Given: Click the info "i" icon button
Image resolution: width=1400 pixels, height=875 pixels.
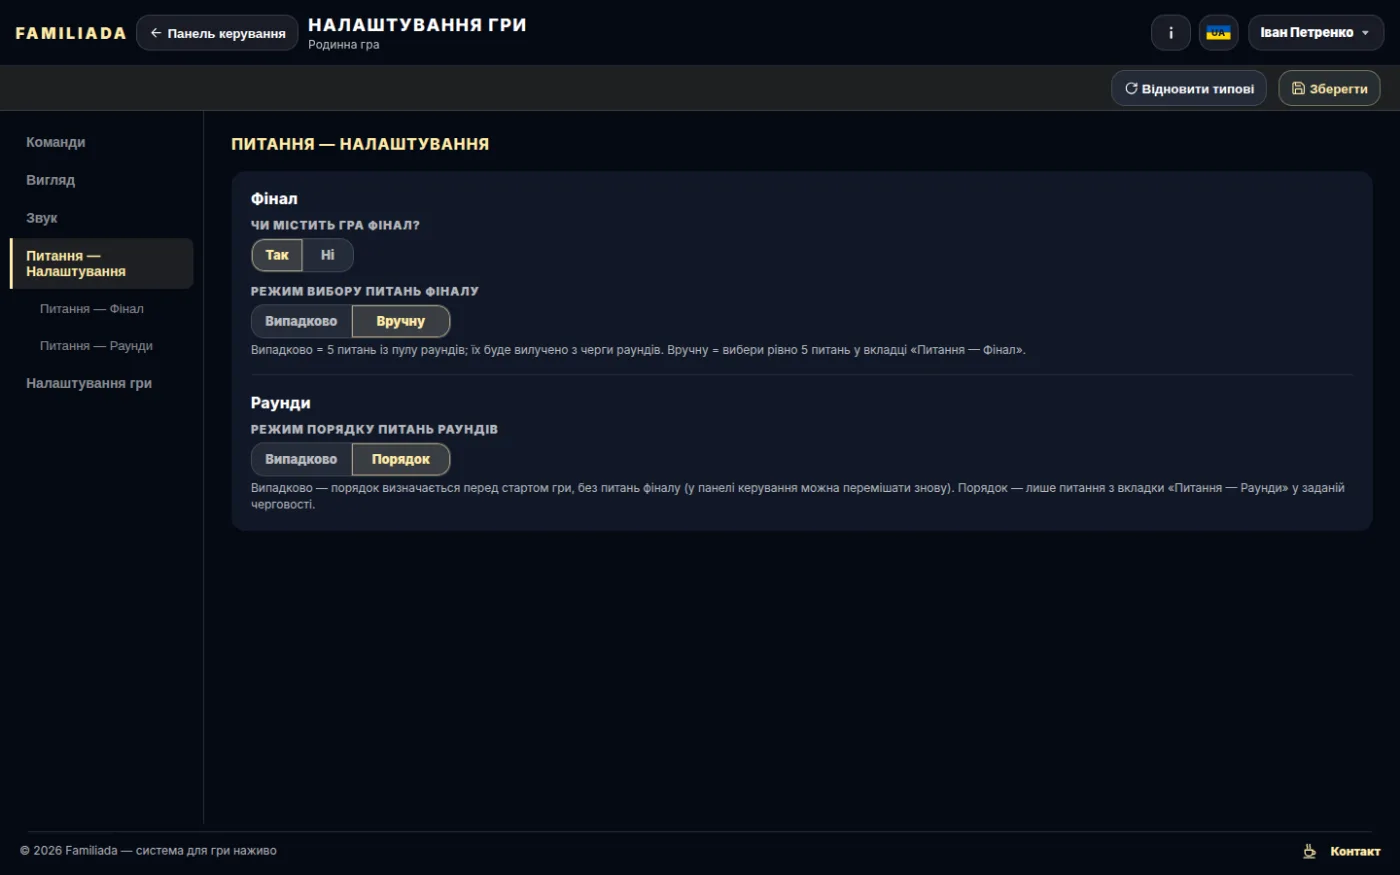Looking at the screenshot, I should click(1171, 33).
